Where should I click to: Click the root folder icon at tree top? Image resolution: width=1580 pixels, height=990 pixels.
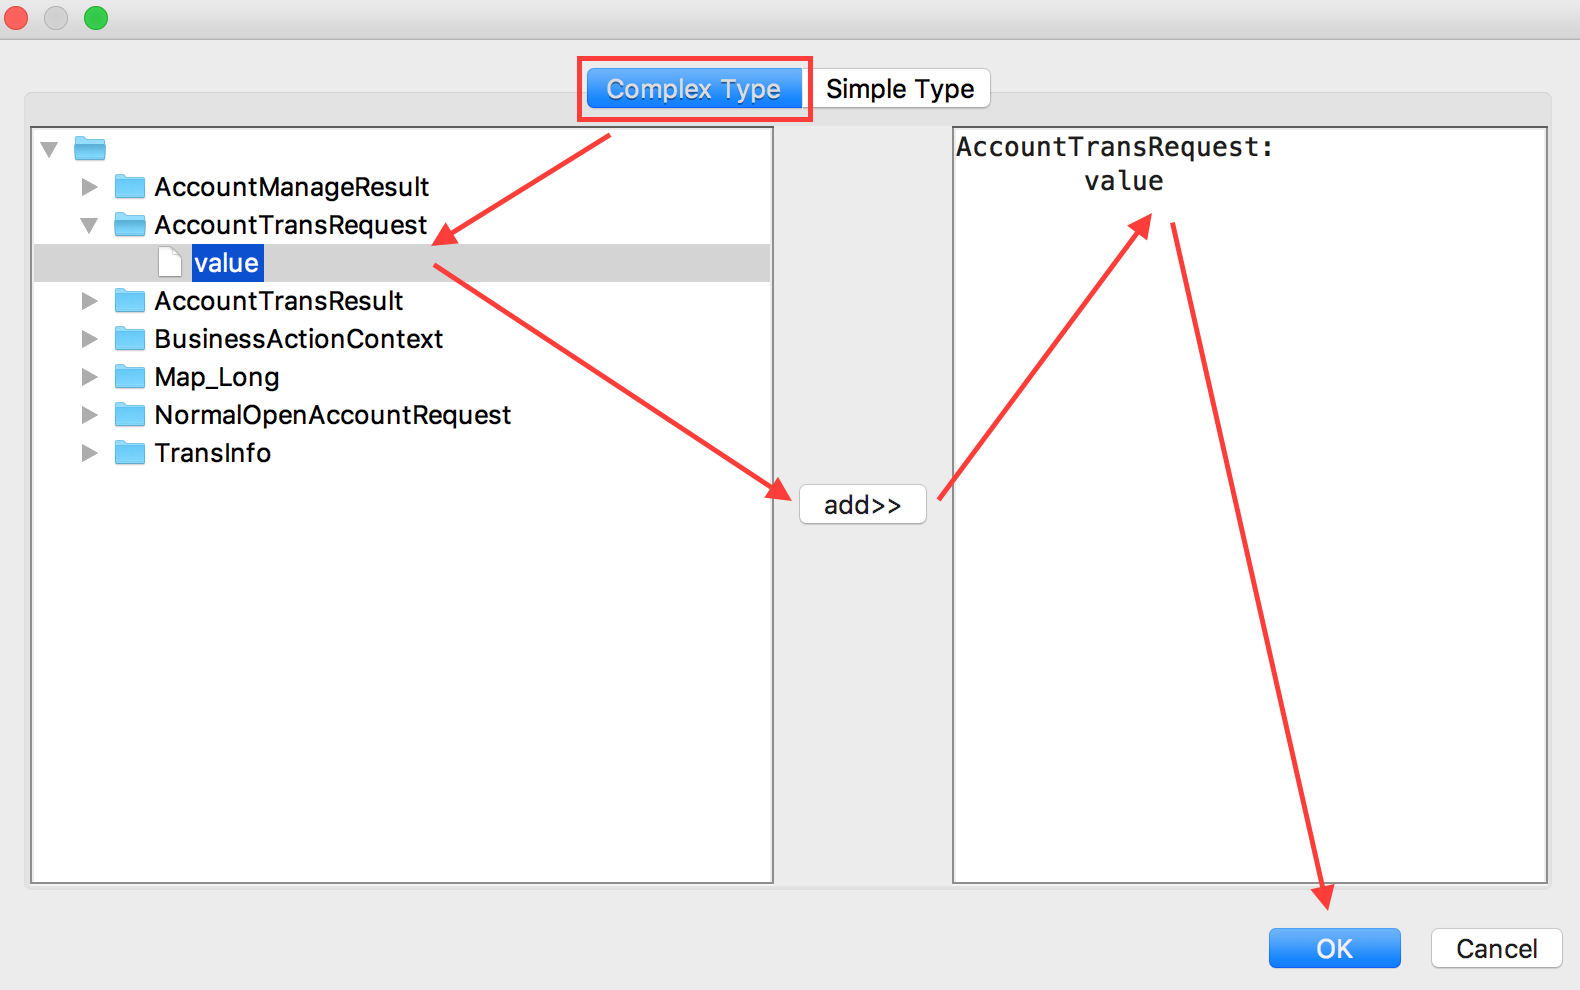coord(90,148)
